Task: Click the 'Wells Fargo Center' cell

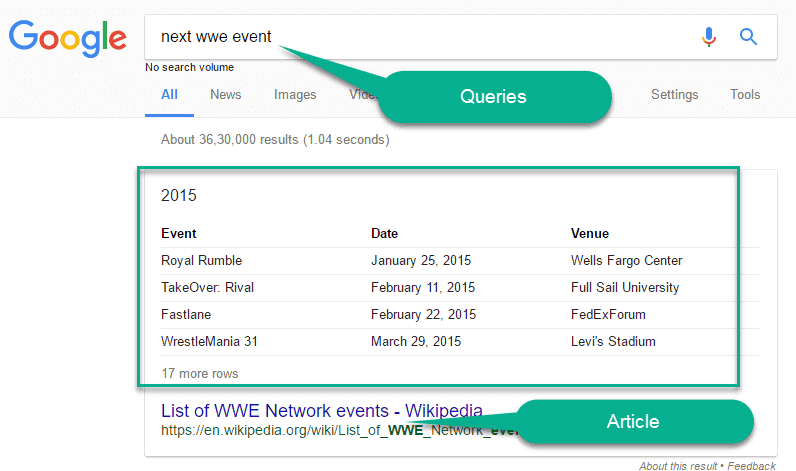Action: click(626, 260)
